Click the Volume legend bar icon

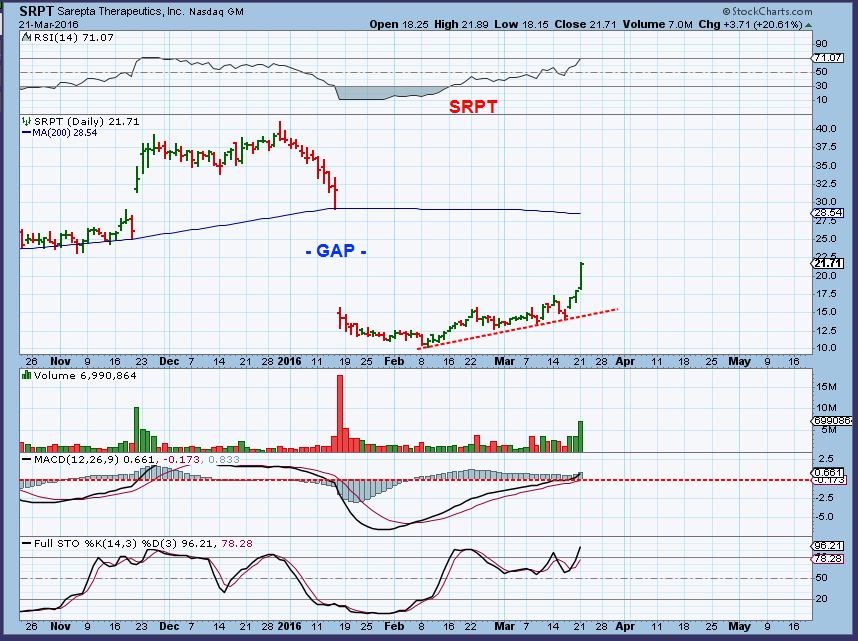click(26, 376)
